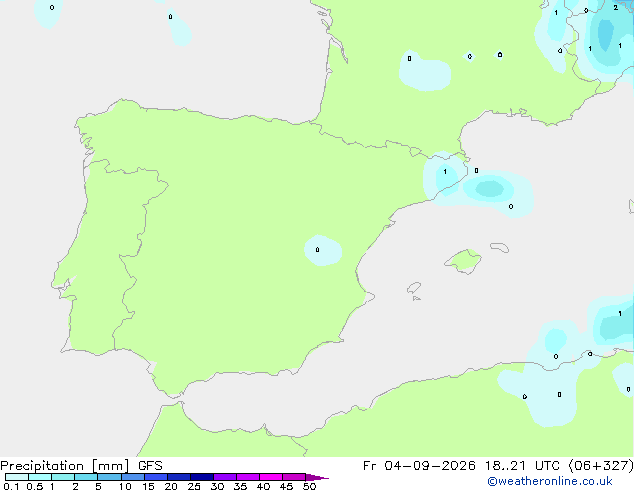Click the 'Precipitation [mm] GFS' title text
The width and height of the screenshot is (634, 490).
(x=81, y=466)
